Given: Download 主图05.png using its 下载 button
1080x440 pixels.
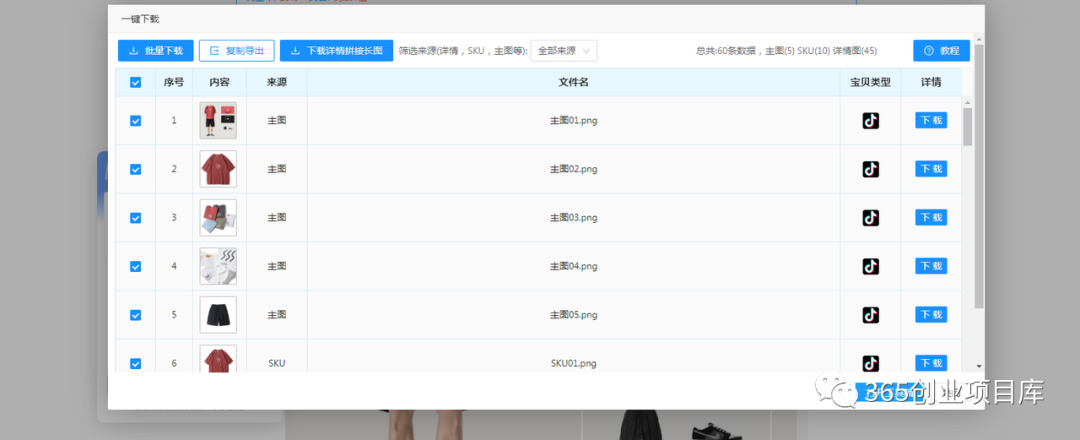Looking at the screenshot, I should 931,315.
